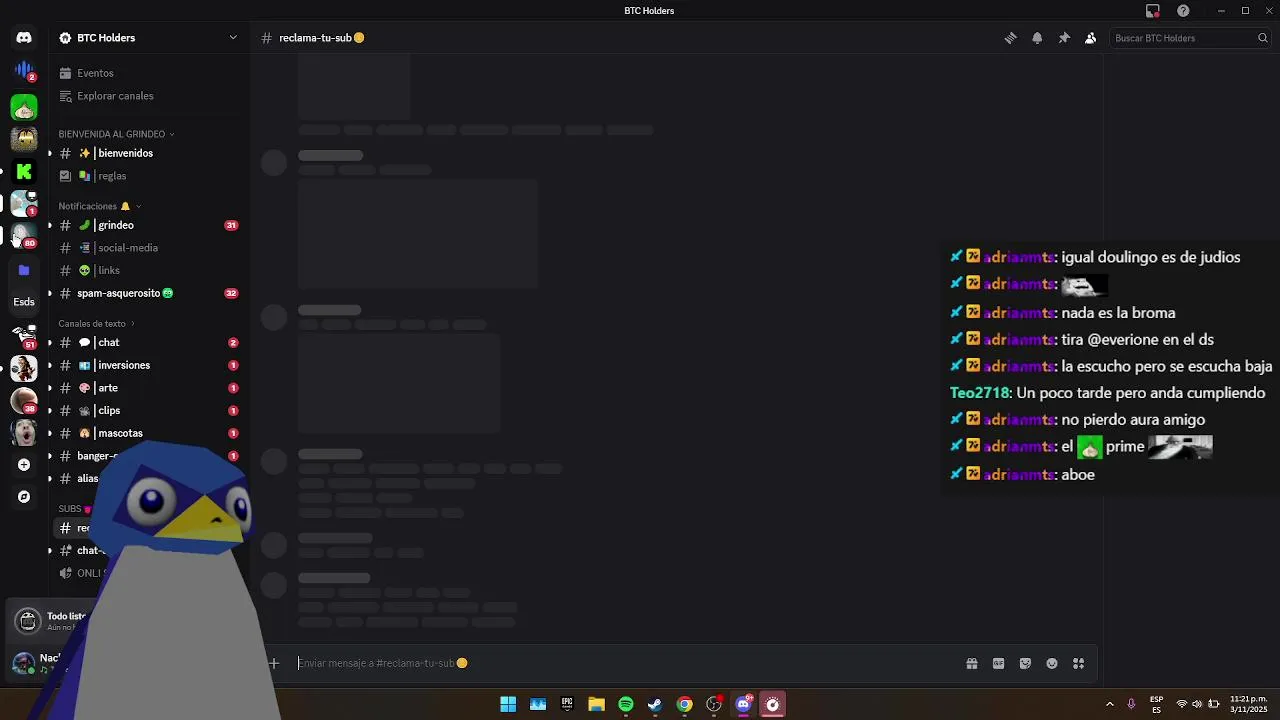Open the BTC Holders server dropdown menu
1280x720 pixels.
tap(149, 38)
